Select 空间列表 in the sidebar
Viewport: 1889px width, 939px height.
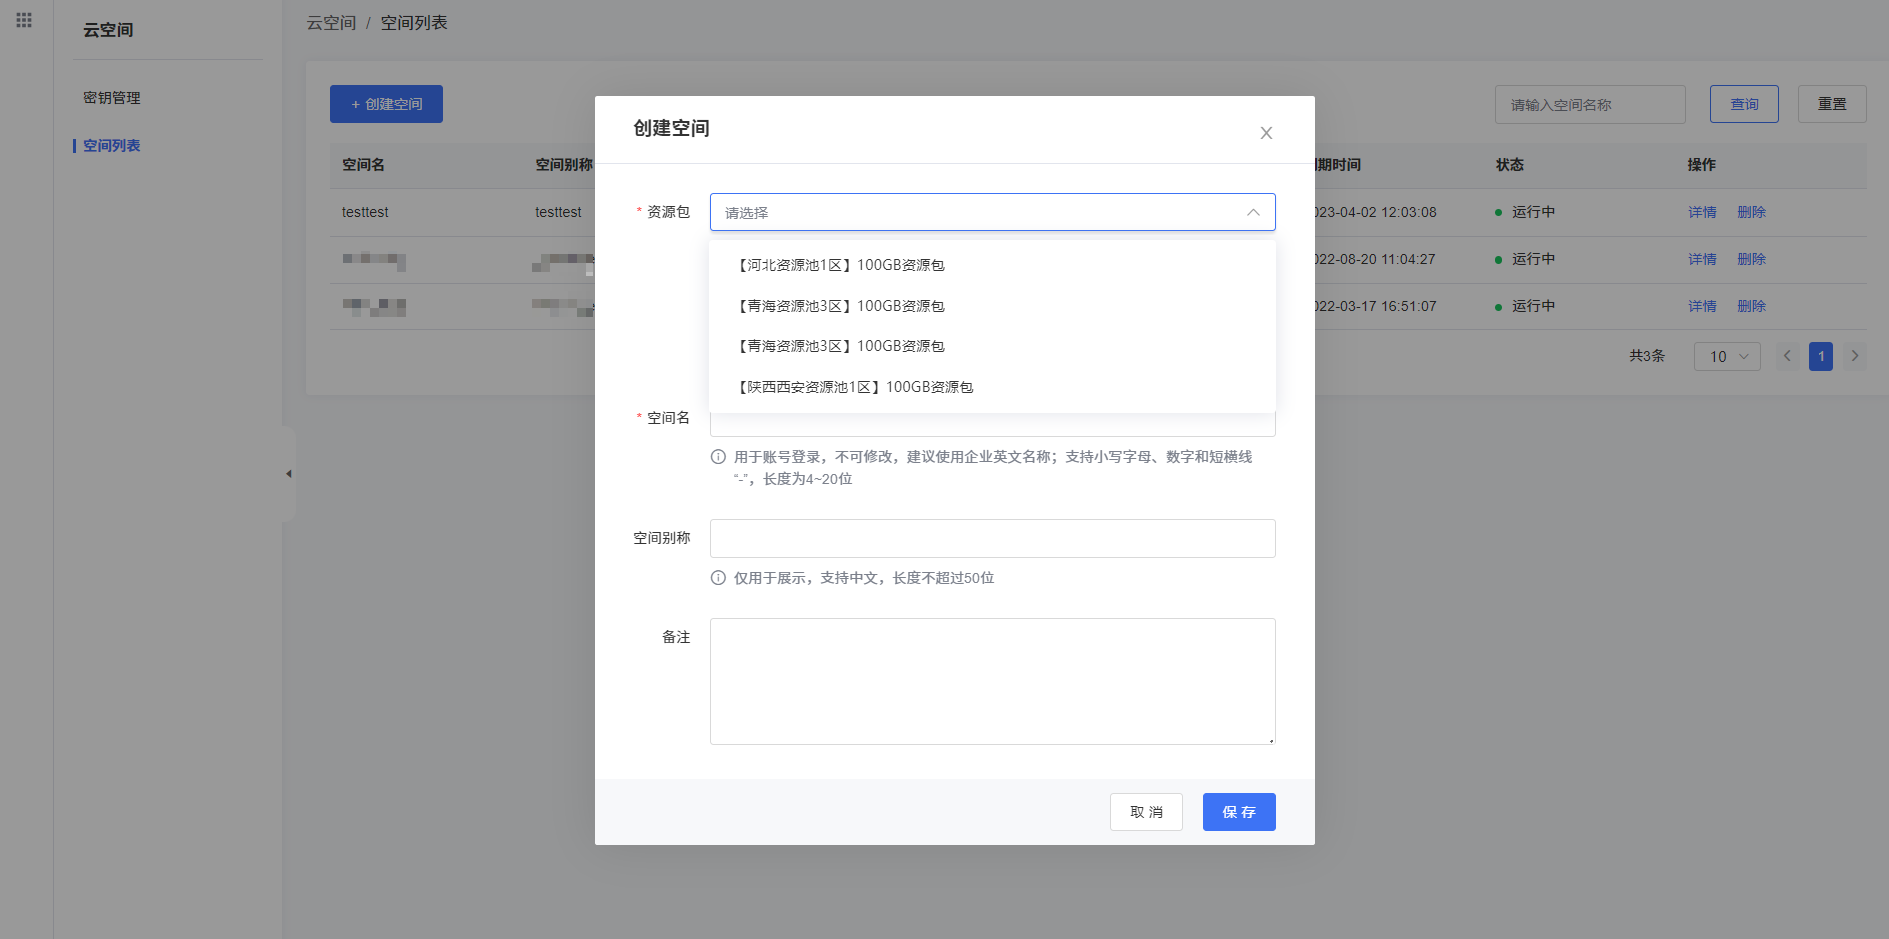(112, 146)
